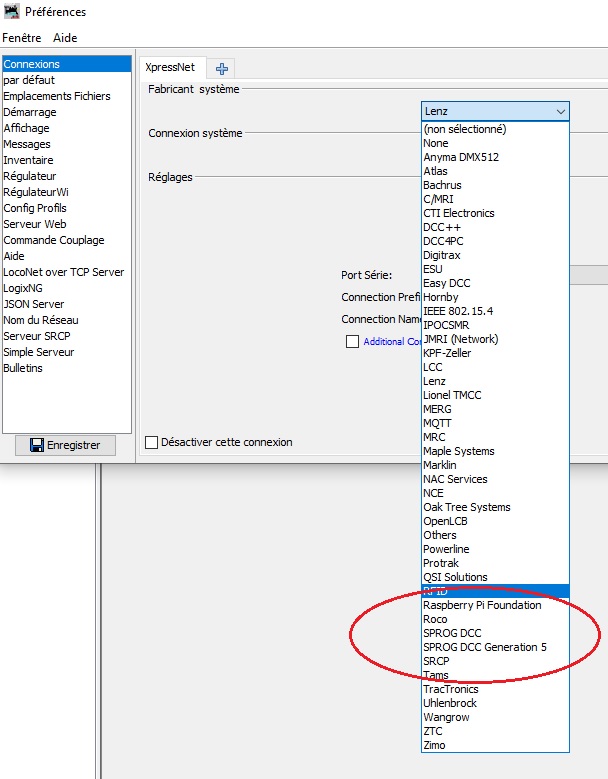Screen dimensions: 608x779
Task: Select RégulateurWi in the sidebar list
Action: (x=67, y=192)
